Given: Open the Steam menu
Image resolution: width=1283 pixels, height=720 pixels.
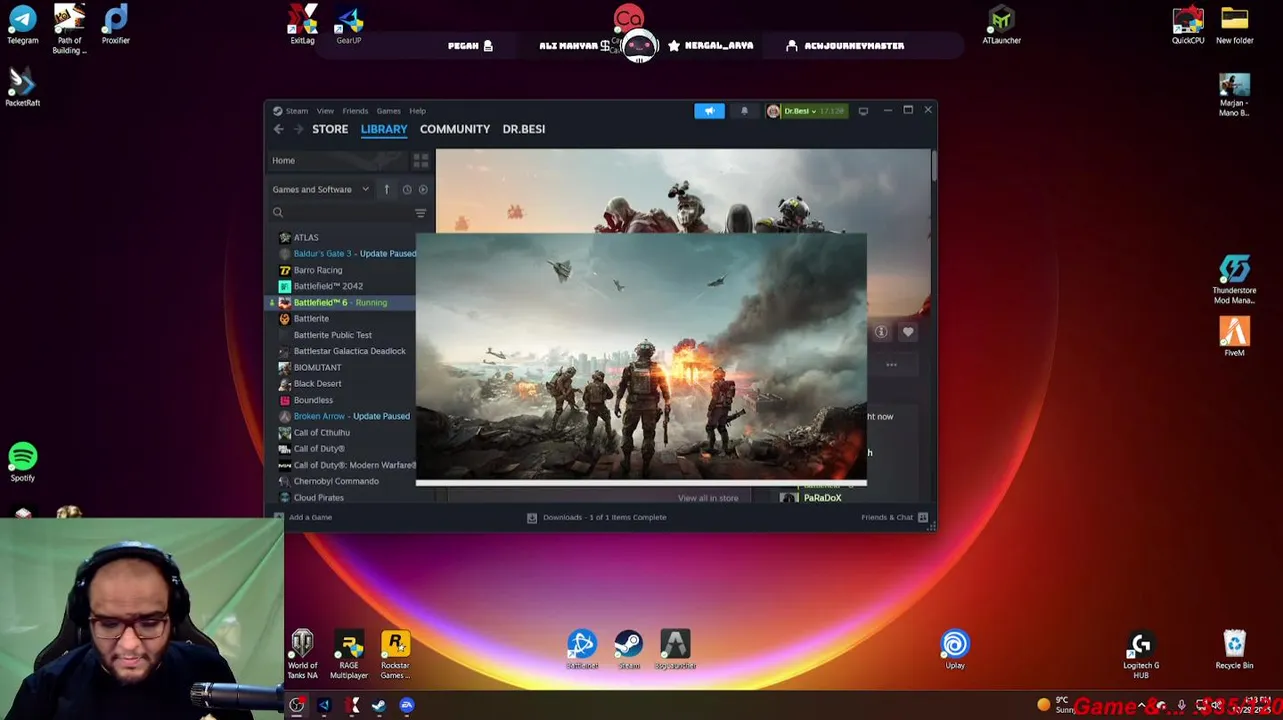Looking at the screenshot, I should [x=297, y=111].
